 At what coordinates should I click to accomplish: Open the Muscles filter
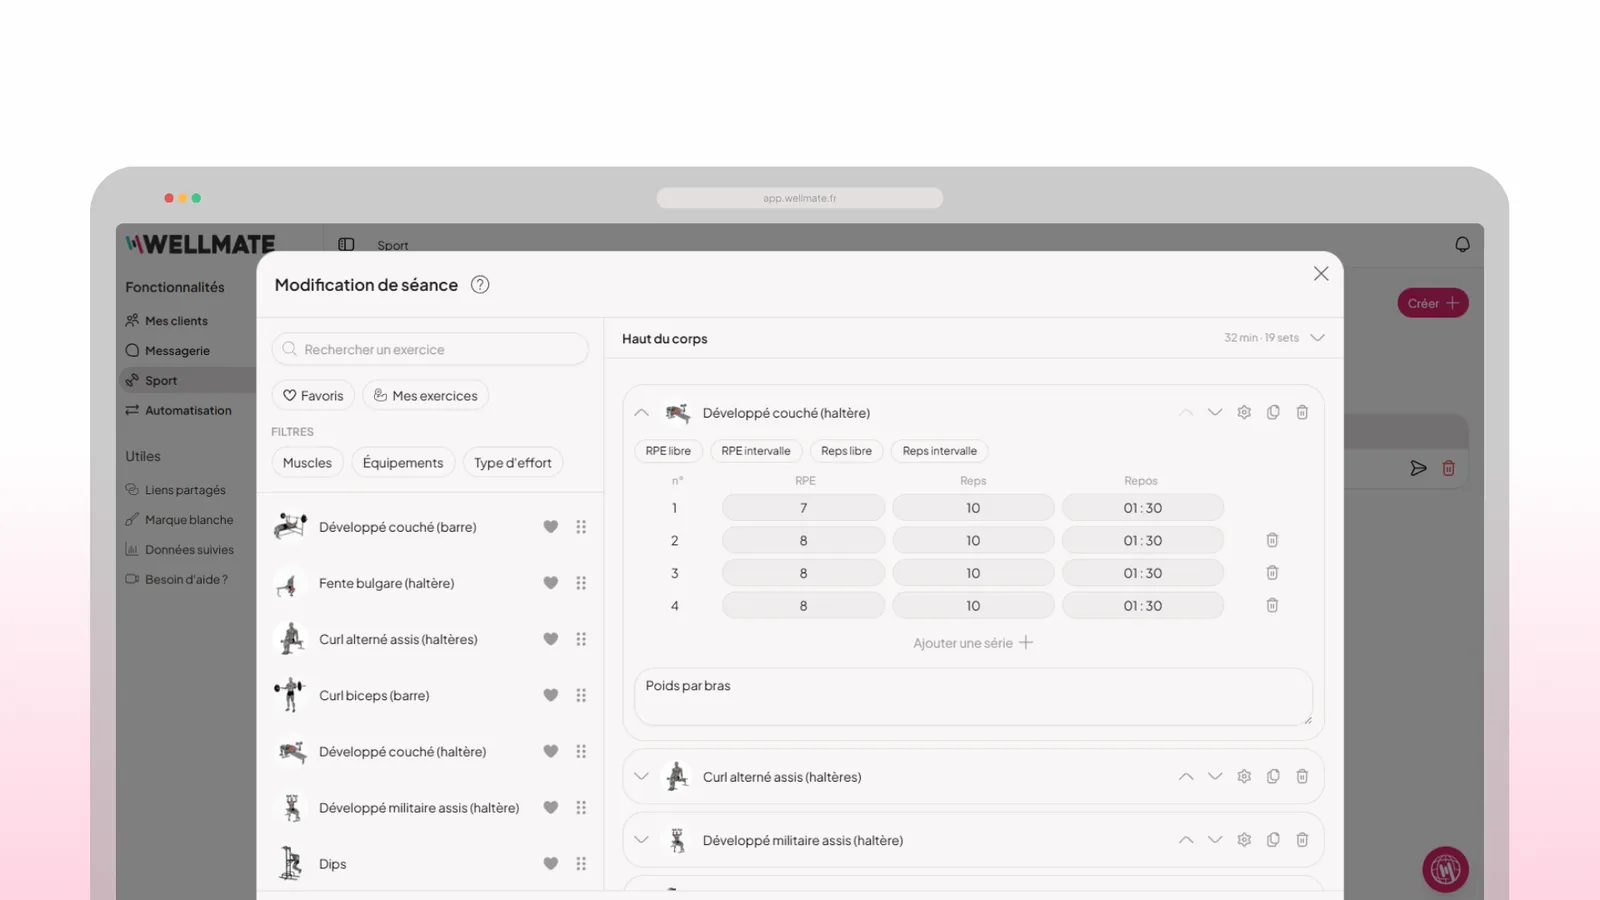click(307, 463)
